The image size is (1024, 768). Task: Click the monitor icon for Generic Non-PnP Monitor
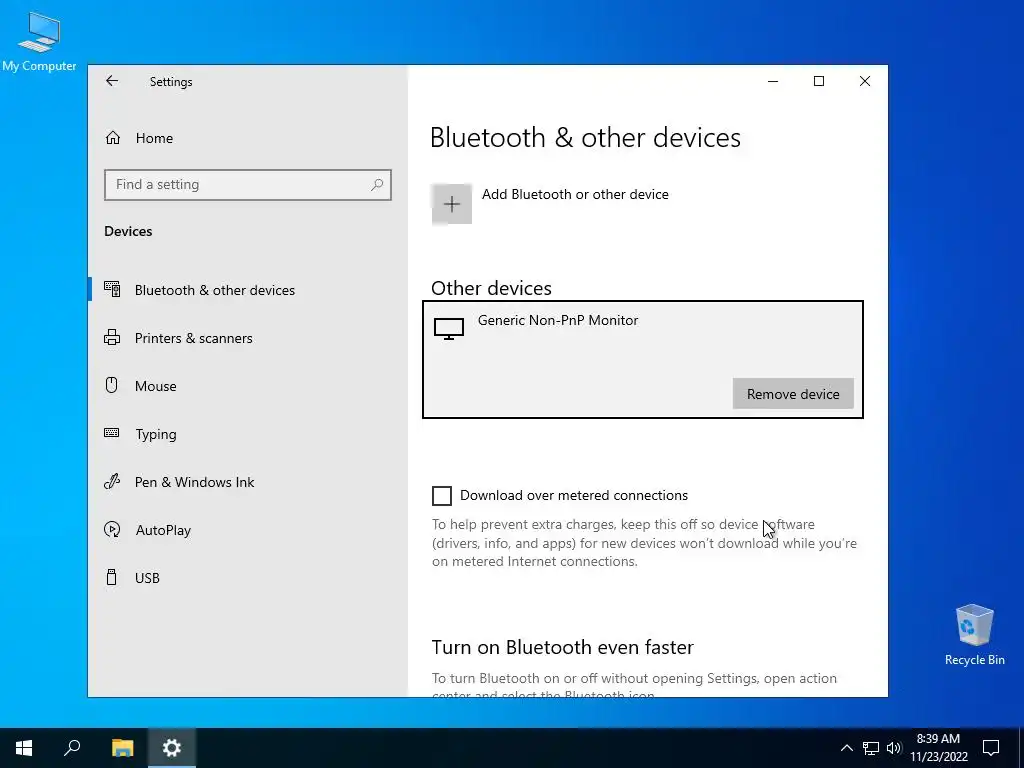(x=449, y=328)
